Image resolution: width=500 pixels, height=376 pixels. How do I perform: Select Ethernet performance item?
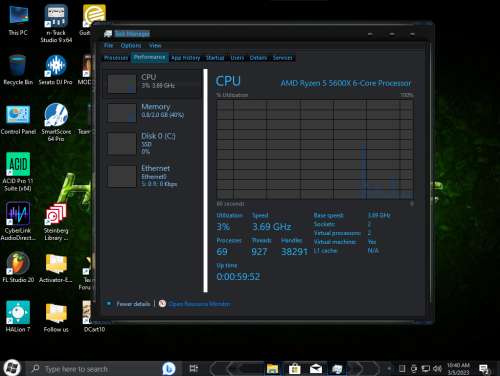pyautogui.click(x=152, y=176)
